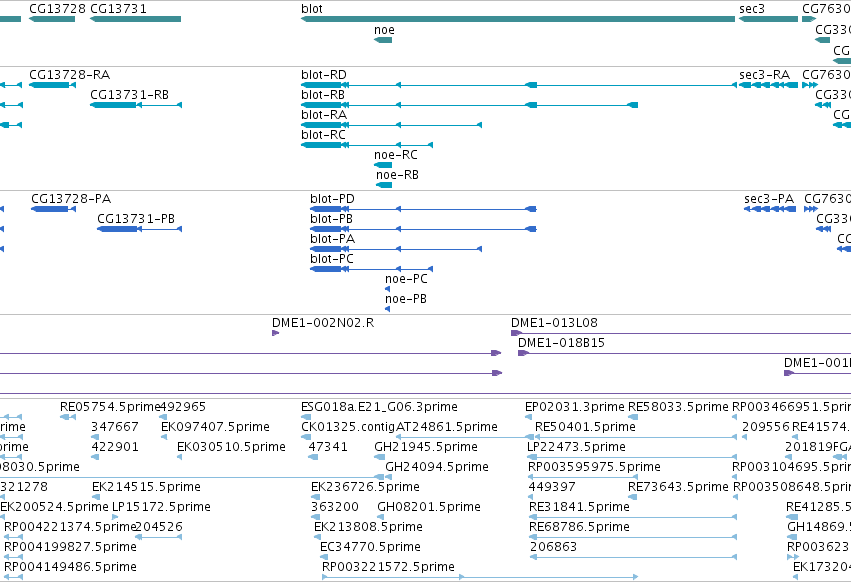
Task: Select the blot-RA transcript label
Action: [324, 115]
